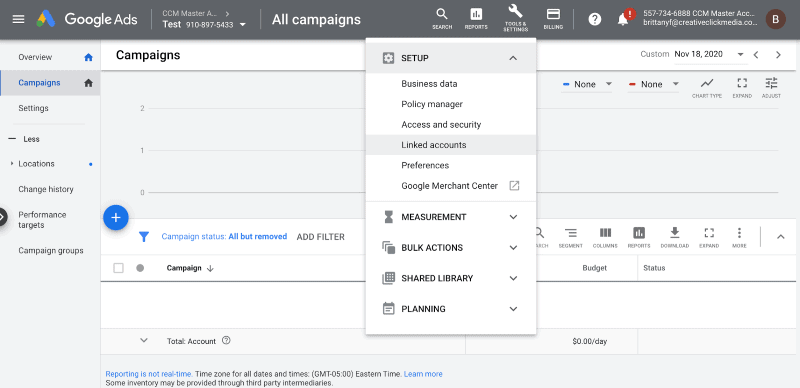Collapse the table toolbar with up chevron
Image resolution: width=800 pixels, height=388 pixels.
click(781, 237)
